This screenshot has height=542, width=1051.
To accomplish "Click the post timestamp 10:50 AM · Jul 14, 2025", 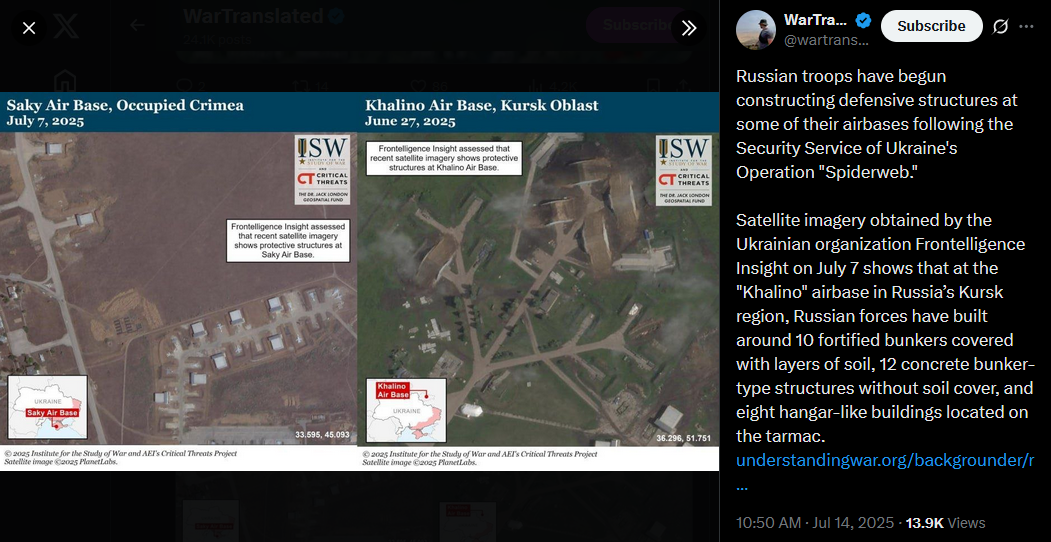I will coord(815,523).
